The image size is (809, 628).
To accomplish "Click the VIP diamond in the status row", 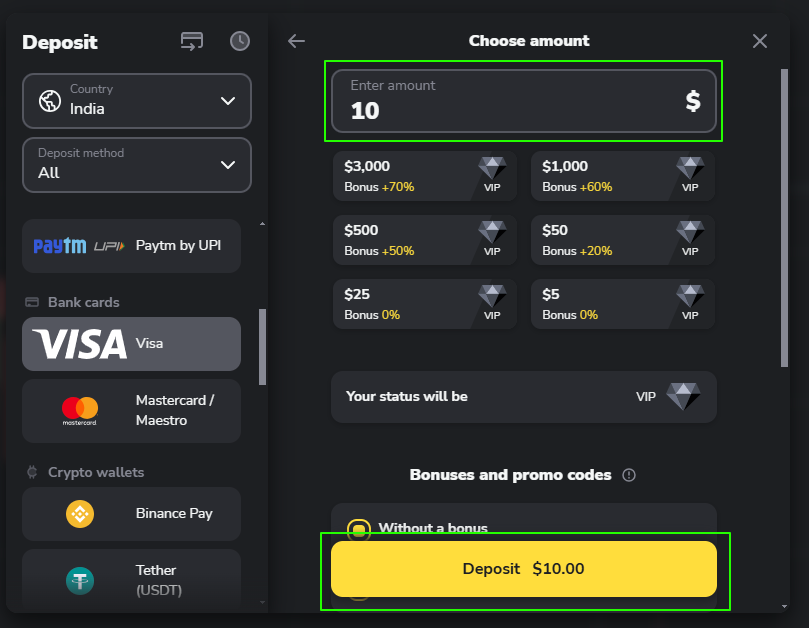I will coord(683,396).
